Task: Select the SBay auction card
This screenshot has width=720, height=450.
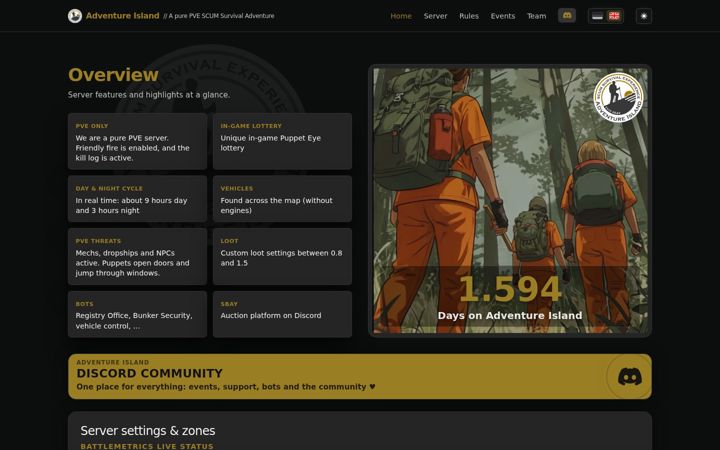Action: 282,315
